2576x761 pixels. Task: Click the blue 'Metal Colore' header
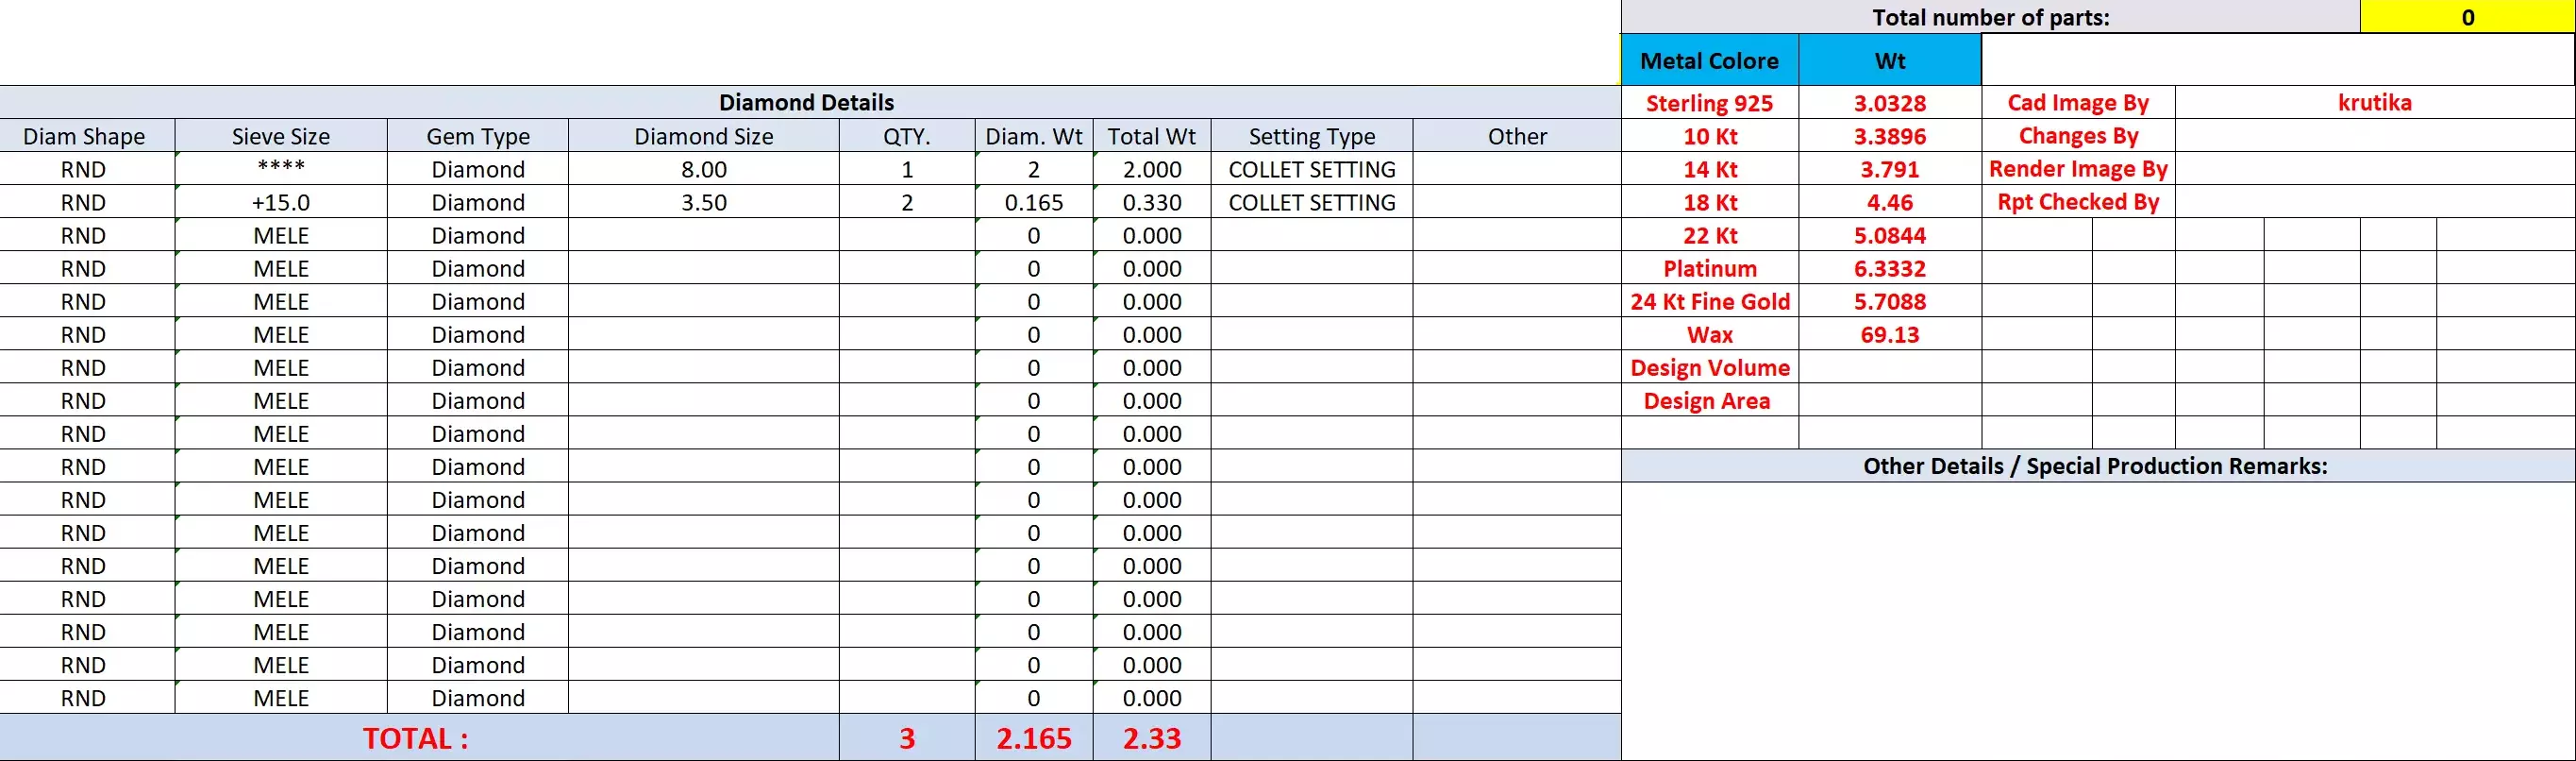pyautogui.click(x=1710, y=60)
